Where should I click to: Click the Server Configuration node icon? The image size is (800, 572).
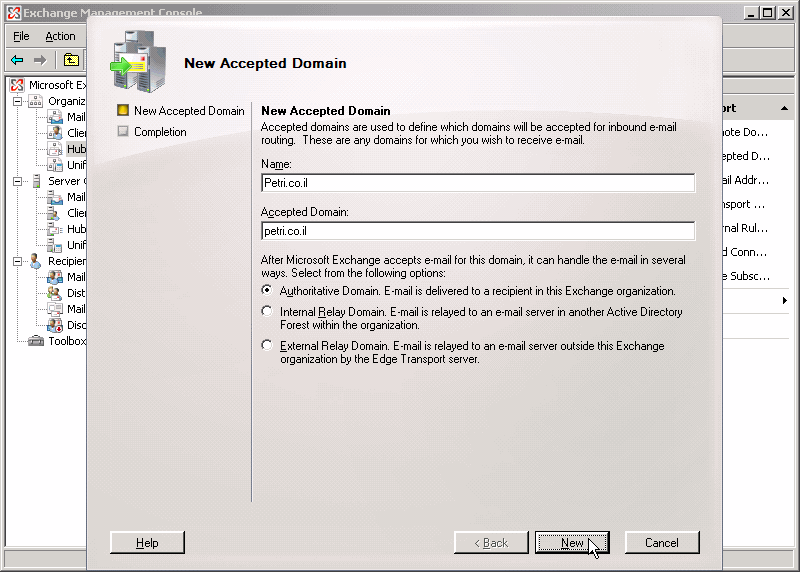pos(36,181)
